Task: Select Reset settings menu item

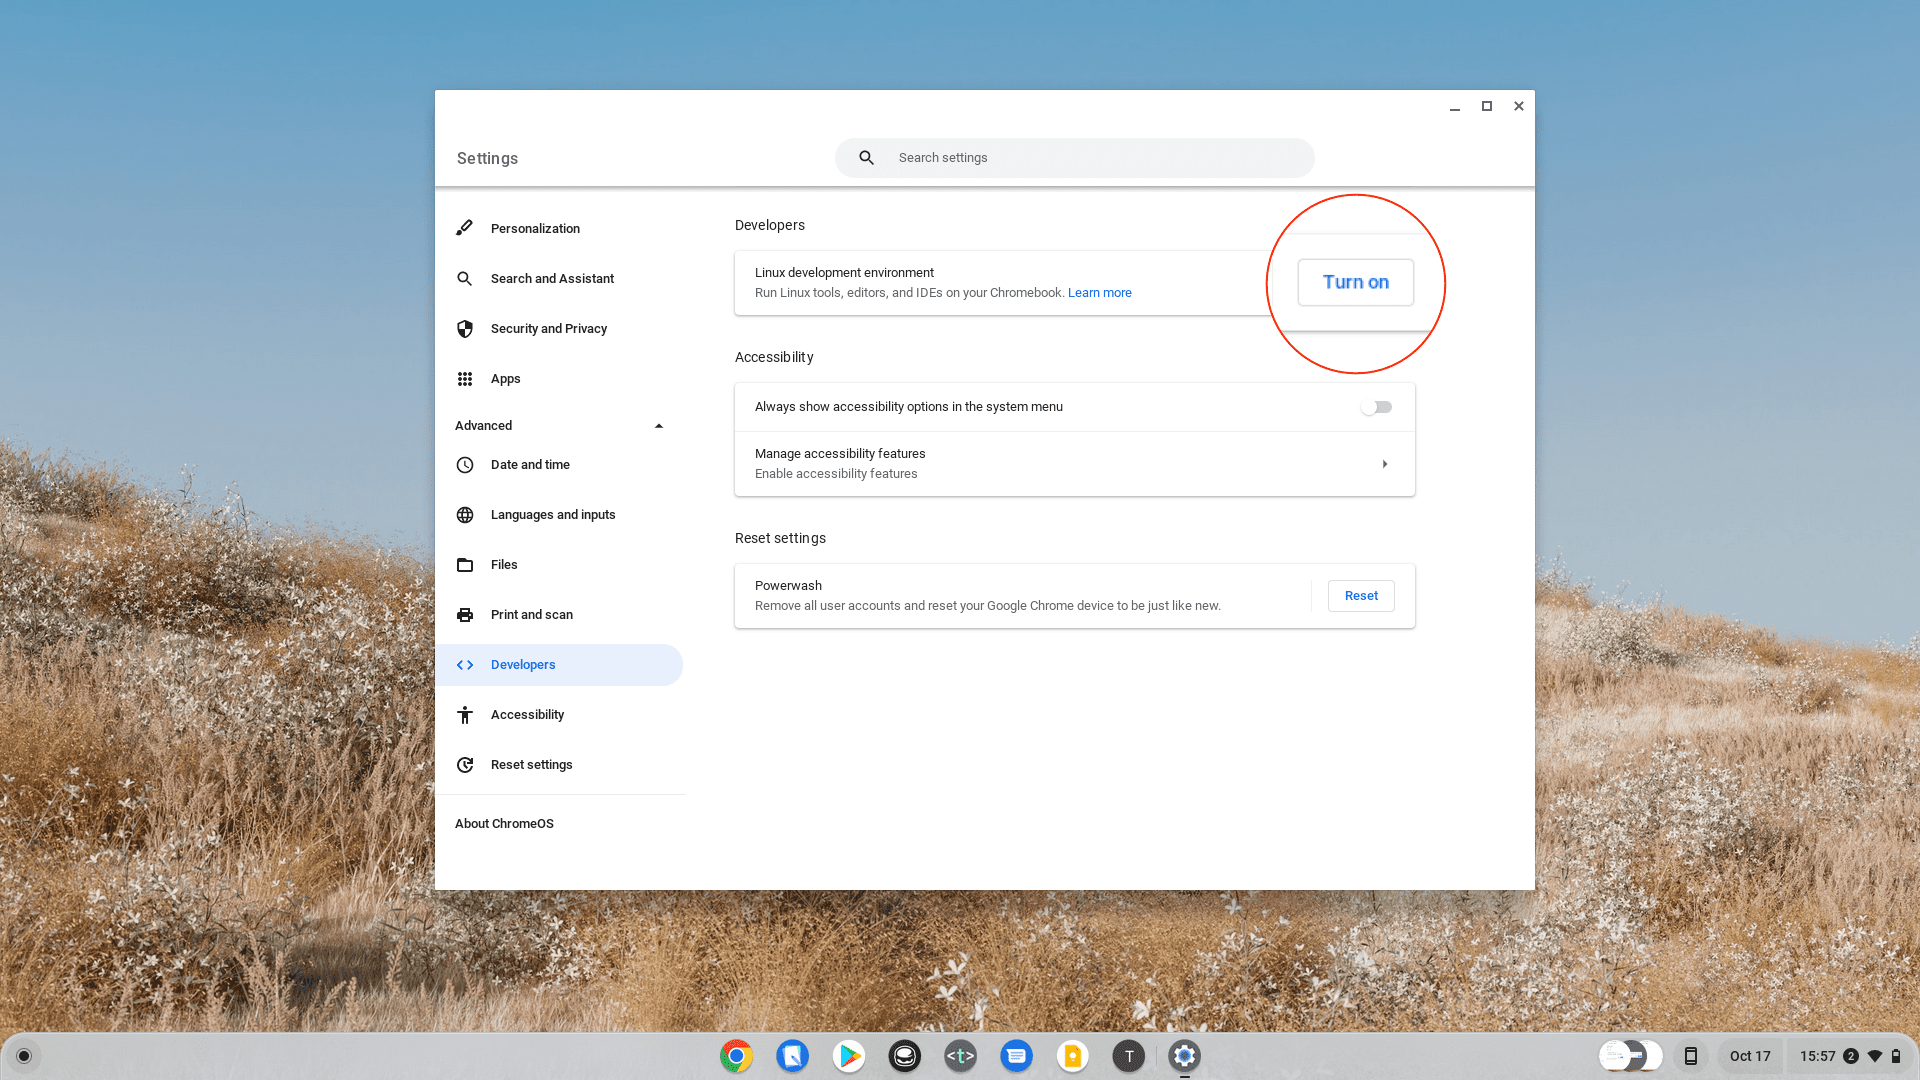Action: (531, 764)
